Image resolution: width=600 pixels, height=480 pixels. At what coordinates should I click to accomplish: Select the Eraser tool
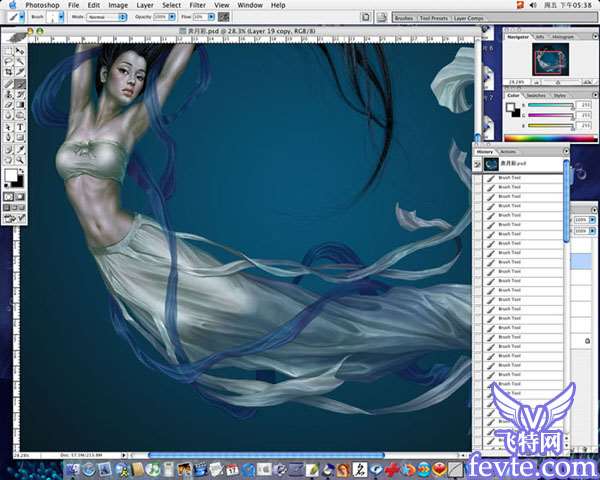click(8, 105)
